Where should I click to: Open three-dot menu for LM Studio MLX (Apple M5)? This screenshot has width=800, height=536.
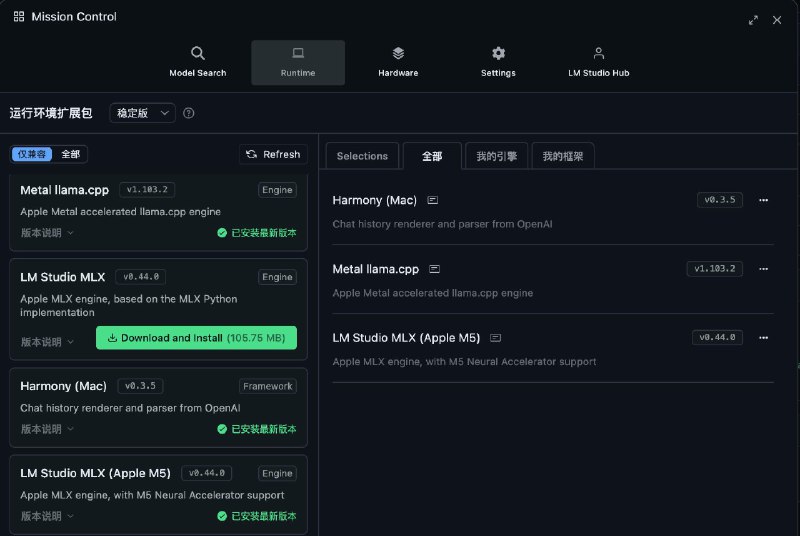pos(763,338)
